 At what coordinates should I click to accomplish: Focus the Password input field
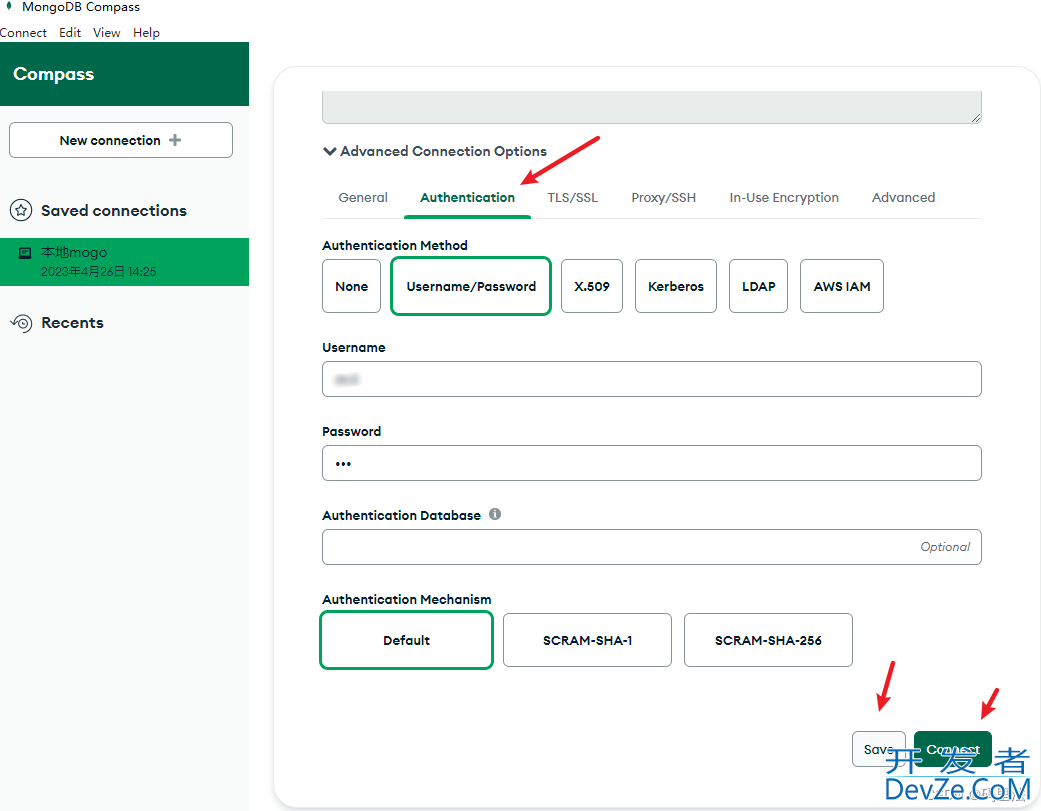tap(652, 463)
